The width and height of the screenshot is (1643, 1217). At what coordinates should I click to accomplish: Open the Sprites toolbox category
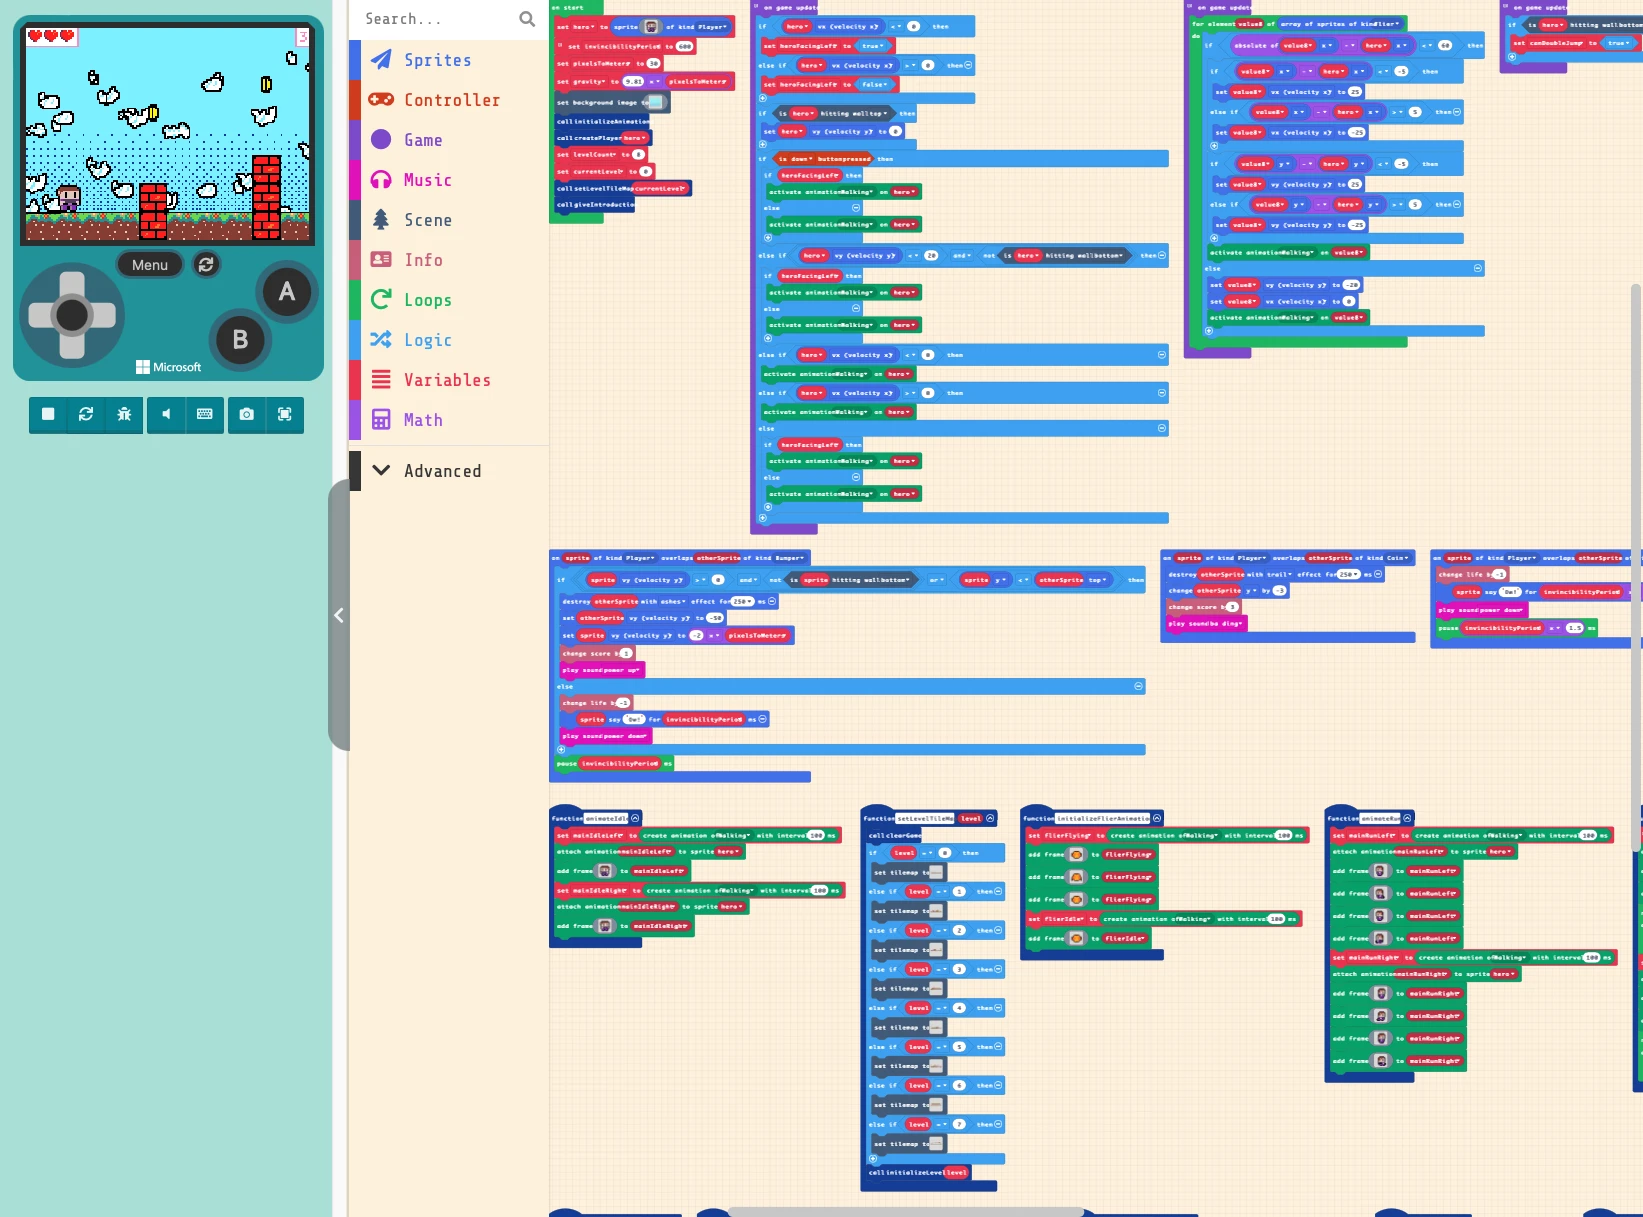pyautogui.click(x=437, y=60)
